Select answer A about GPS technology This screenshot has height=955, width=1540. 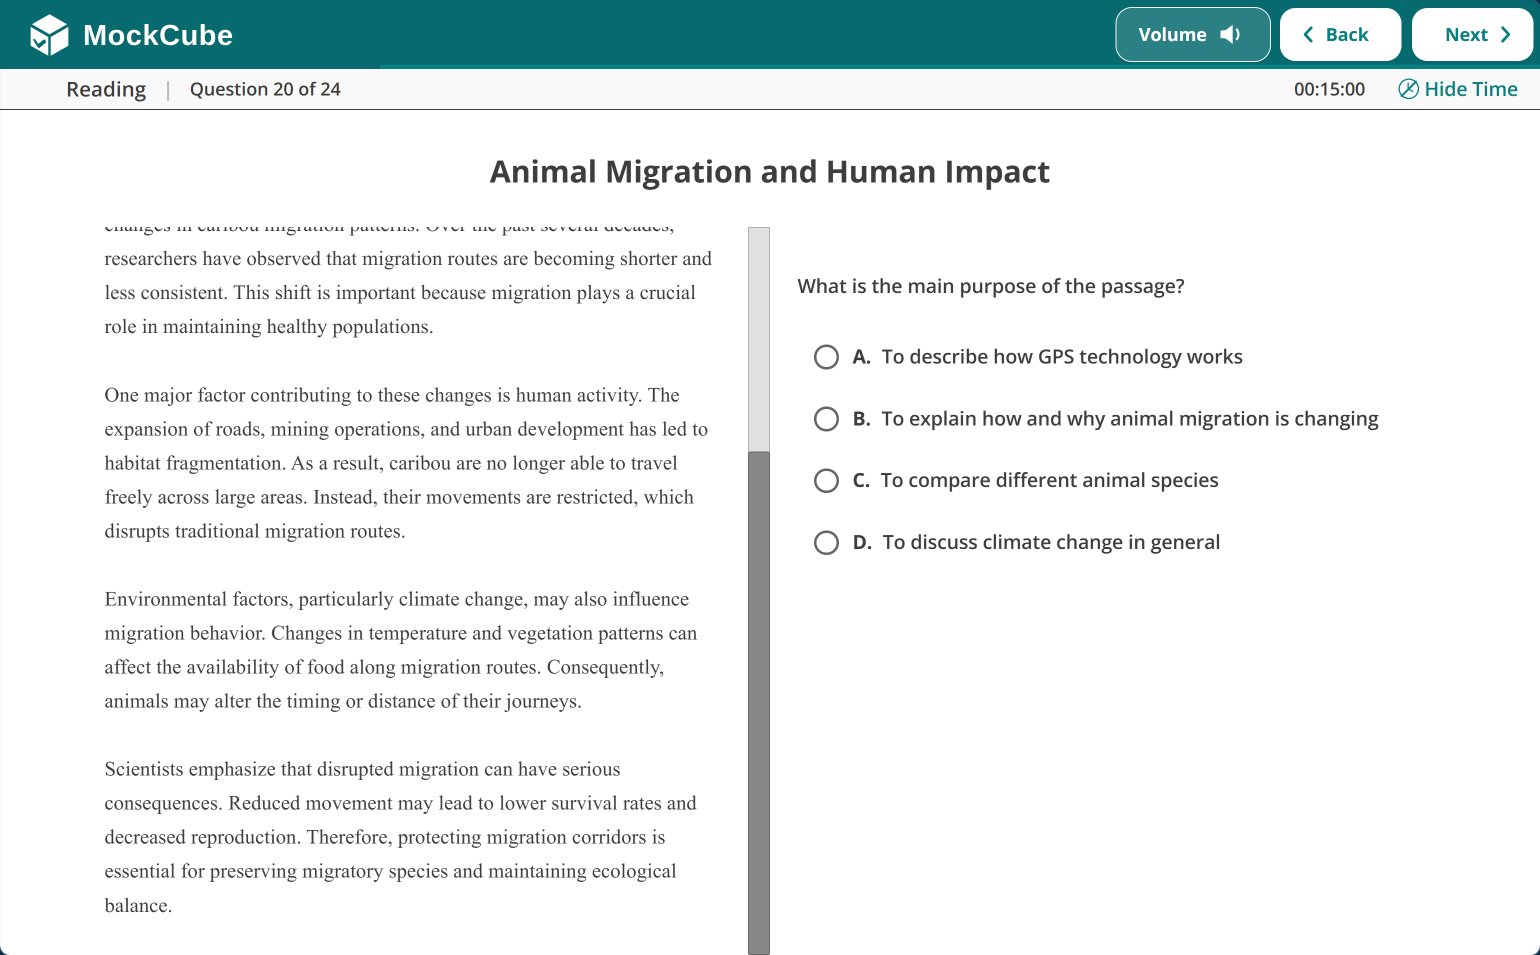click(826, 357)
